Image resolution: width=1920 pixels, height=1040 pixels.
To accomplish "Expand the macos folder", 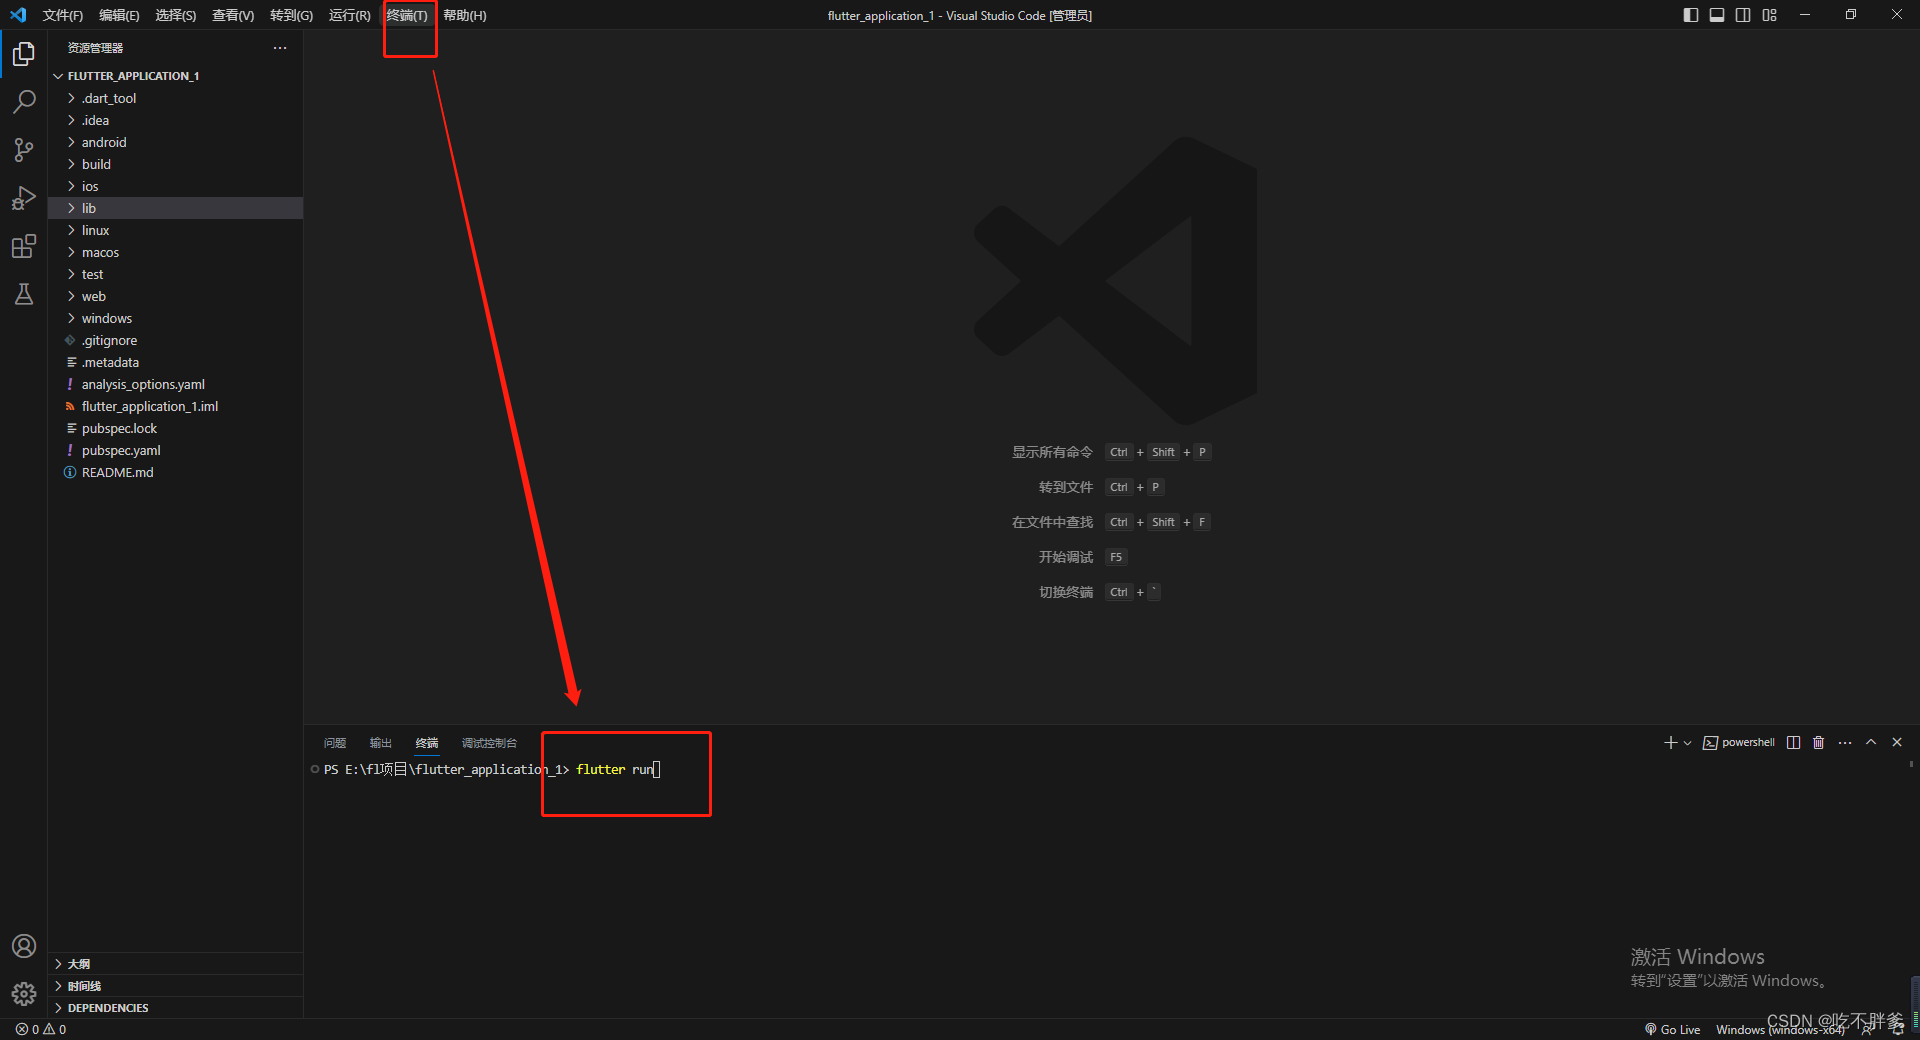I will point(175,252).
